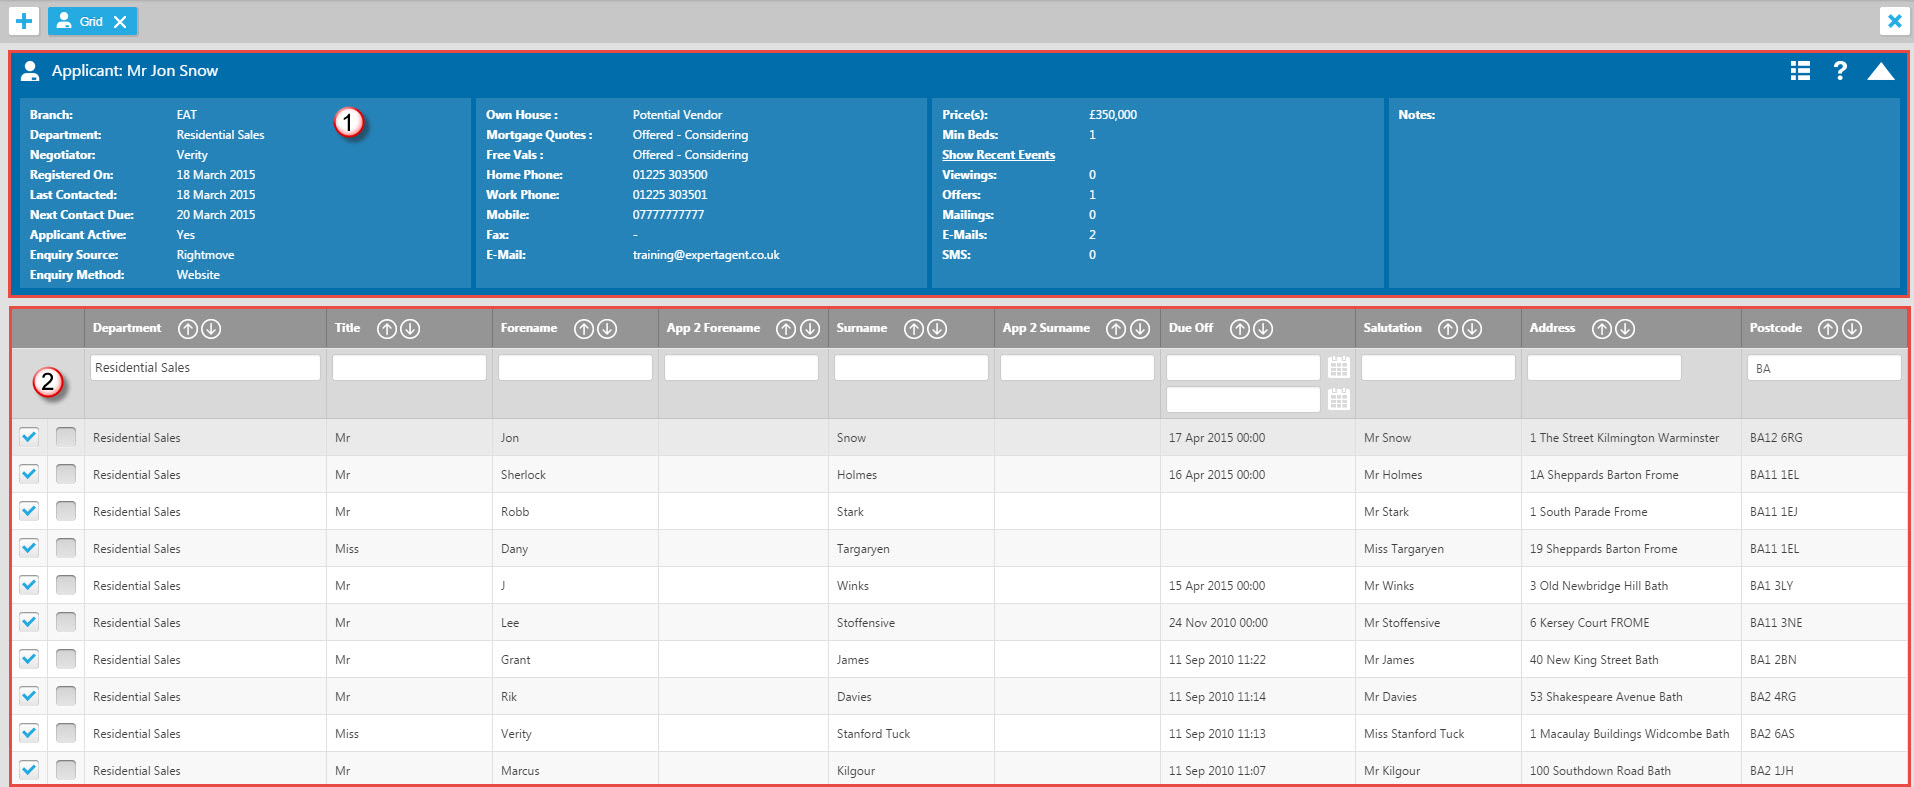The width and height of the screenshot is (1914, 787).
Task: Click email training@expertagent.co.uk
Action: pyautogui.click(x=706, y=255)
